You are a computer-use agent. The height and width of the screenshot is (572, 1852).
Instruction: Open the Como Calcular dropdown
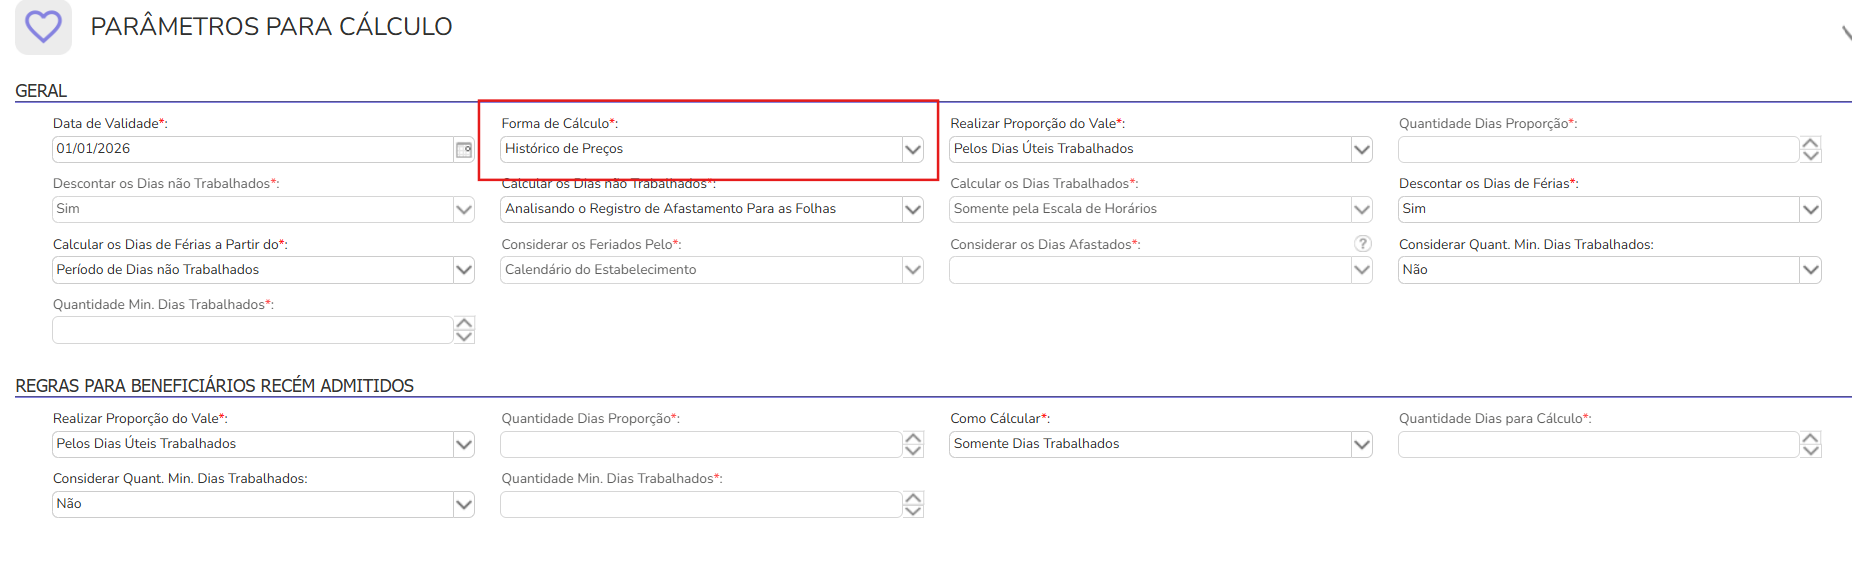coord(1361,445)
